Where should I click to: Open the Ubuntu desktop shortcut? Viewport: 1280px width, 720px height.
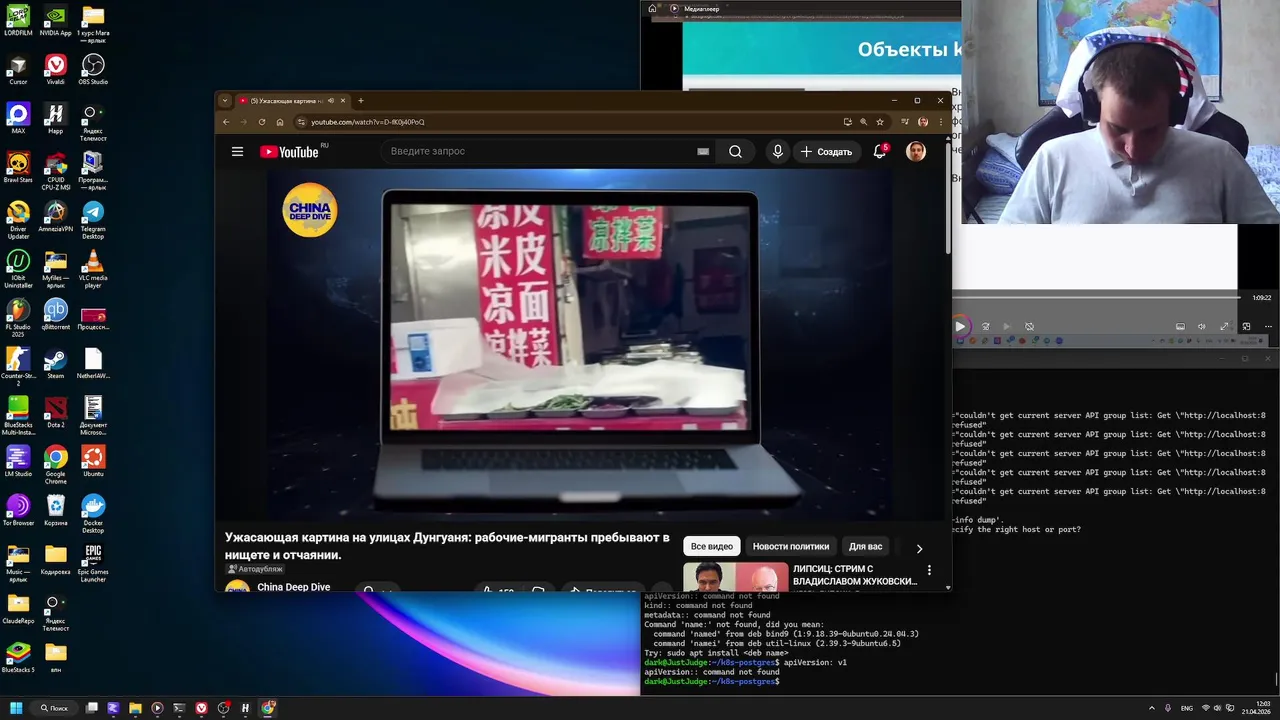click(x=93, y=461)
